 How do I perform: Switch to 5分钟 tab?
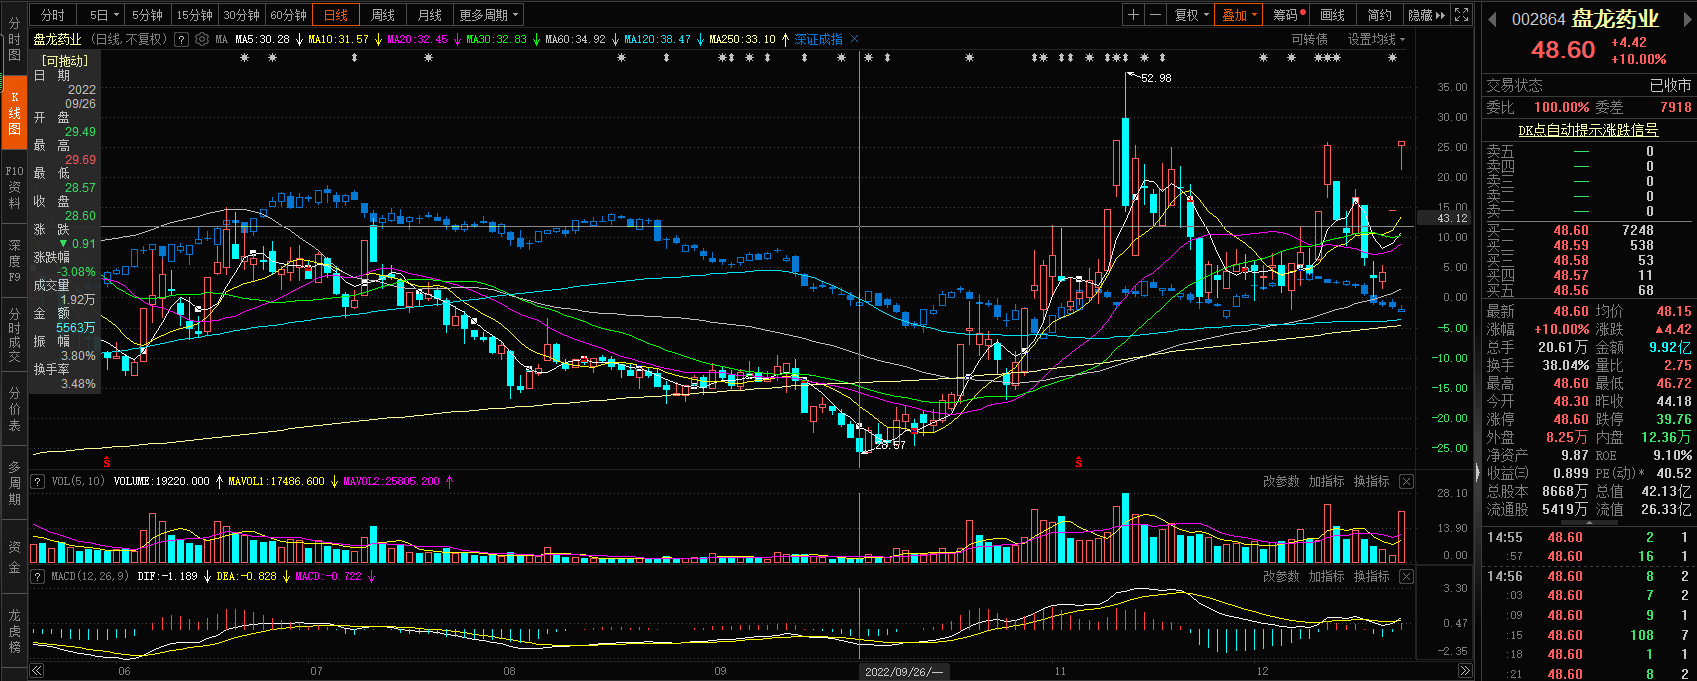[147, 15]
